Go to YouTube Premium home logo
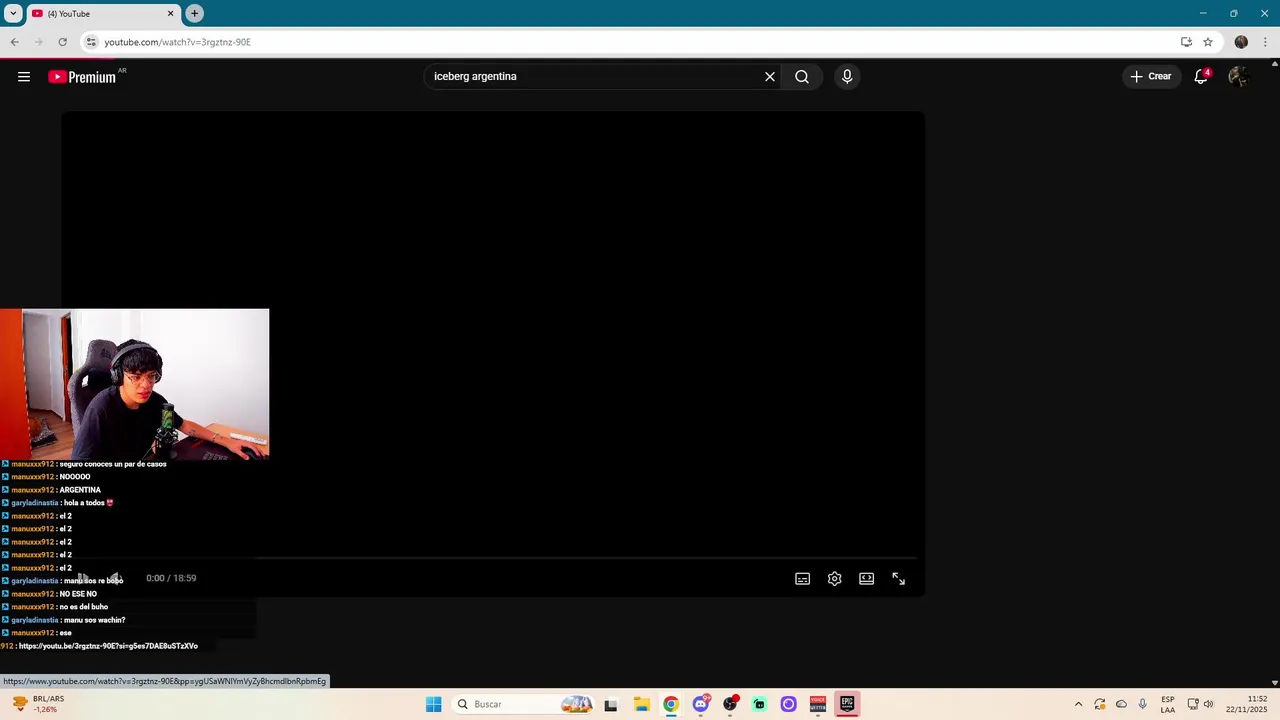The image size is (1280, 720). (x=82, y=77)
